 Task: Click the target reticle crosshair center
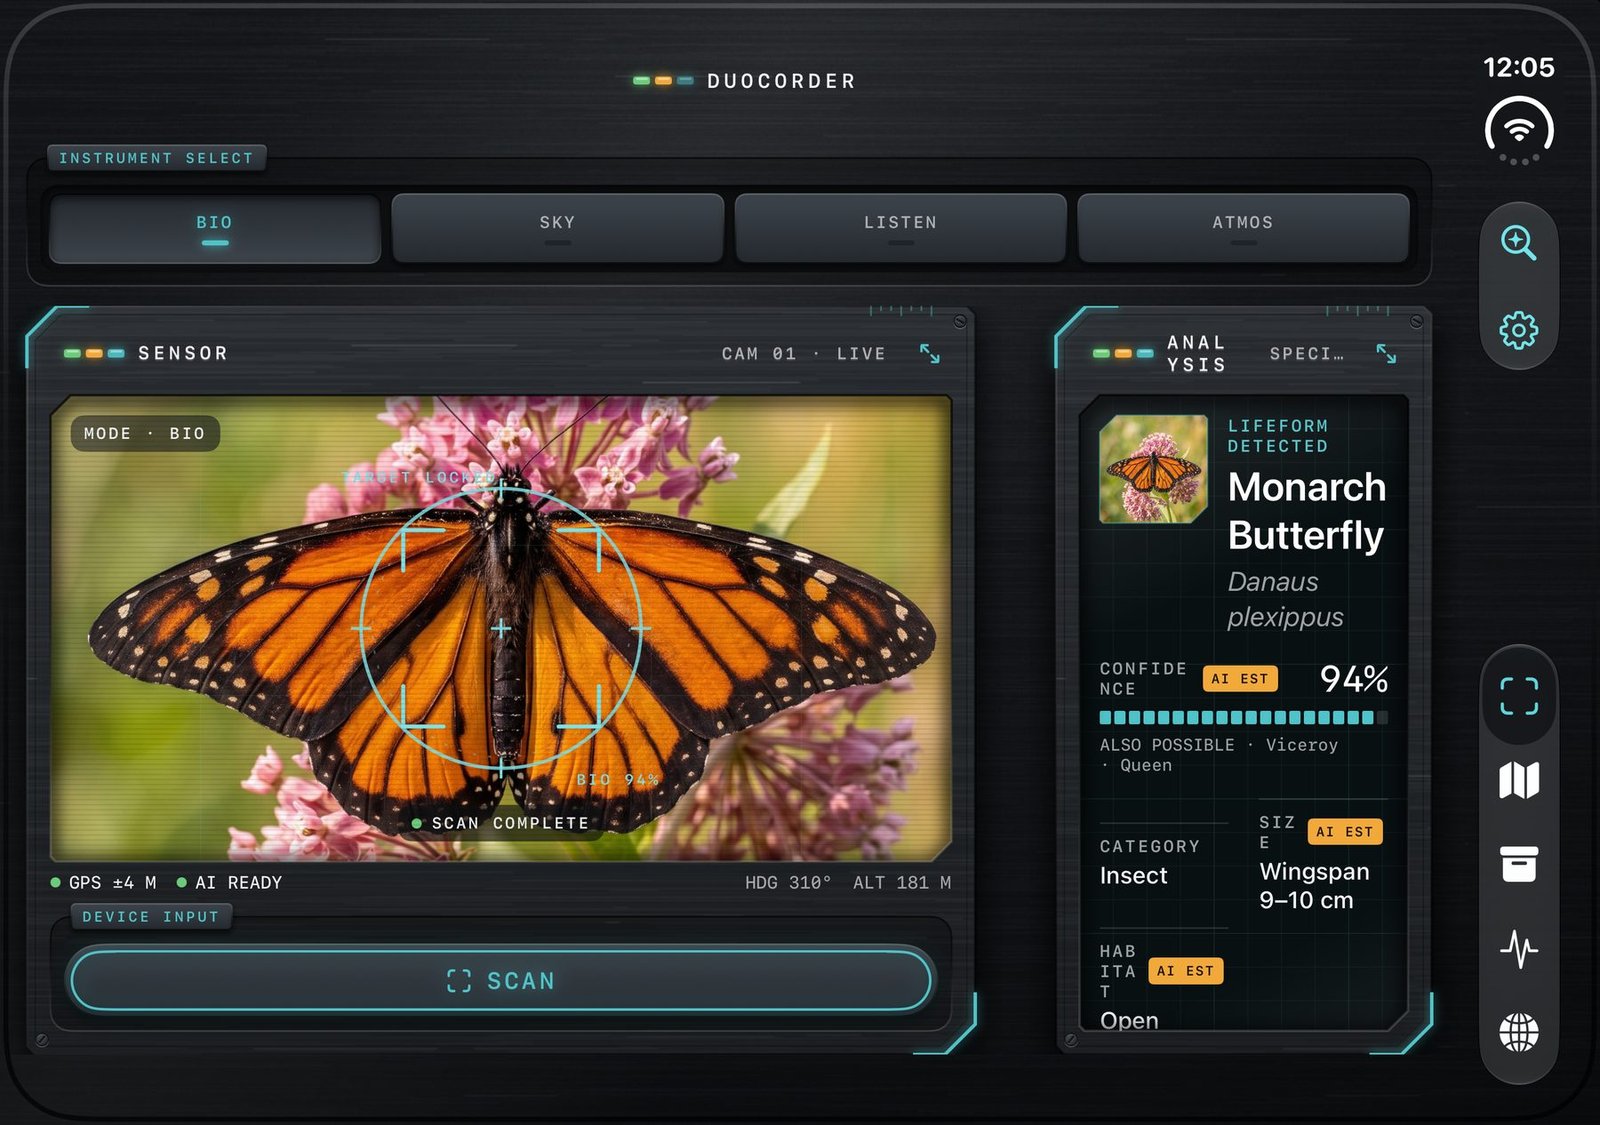click(501, 628)
